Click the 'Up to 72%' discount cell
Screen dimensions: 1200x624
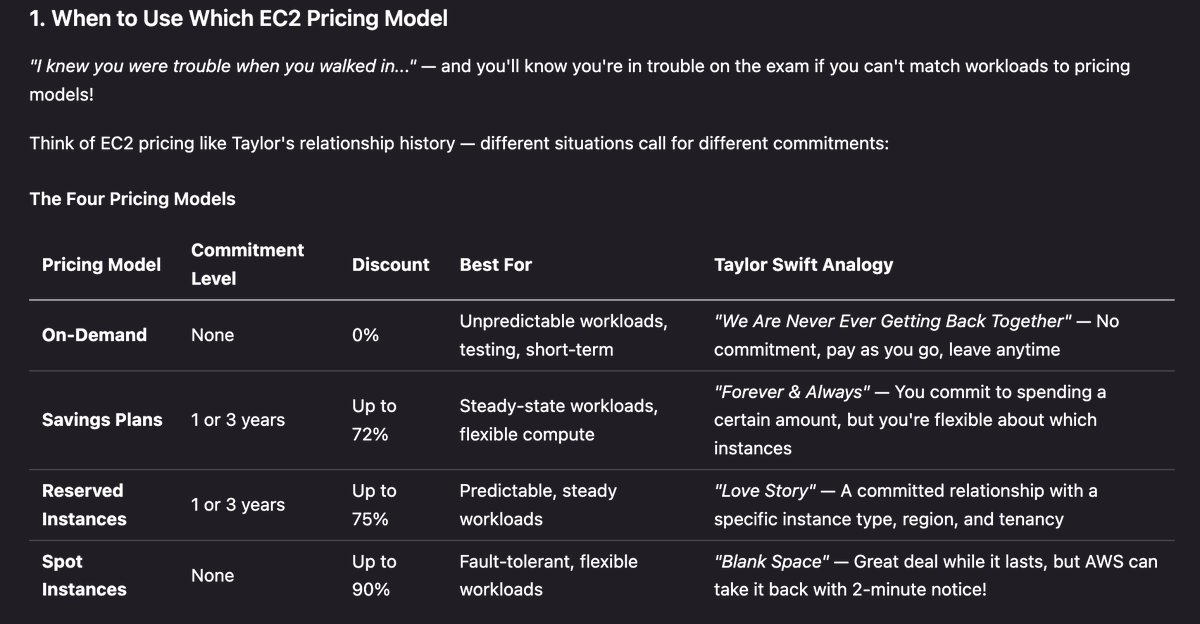pyautogui.click(x=374, y=420)
